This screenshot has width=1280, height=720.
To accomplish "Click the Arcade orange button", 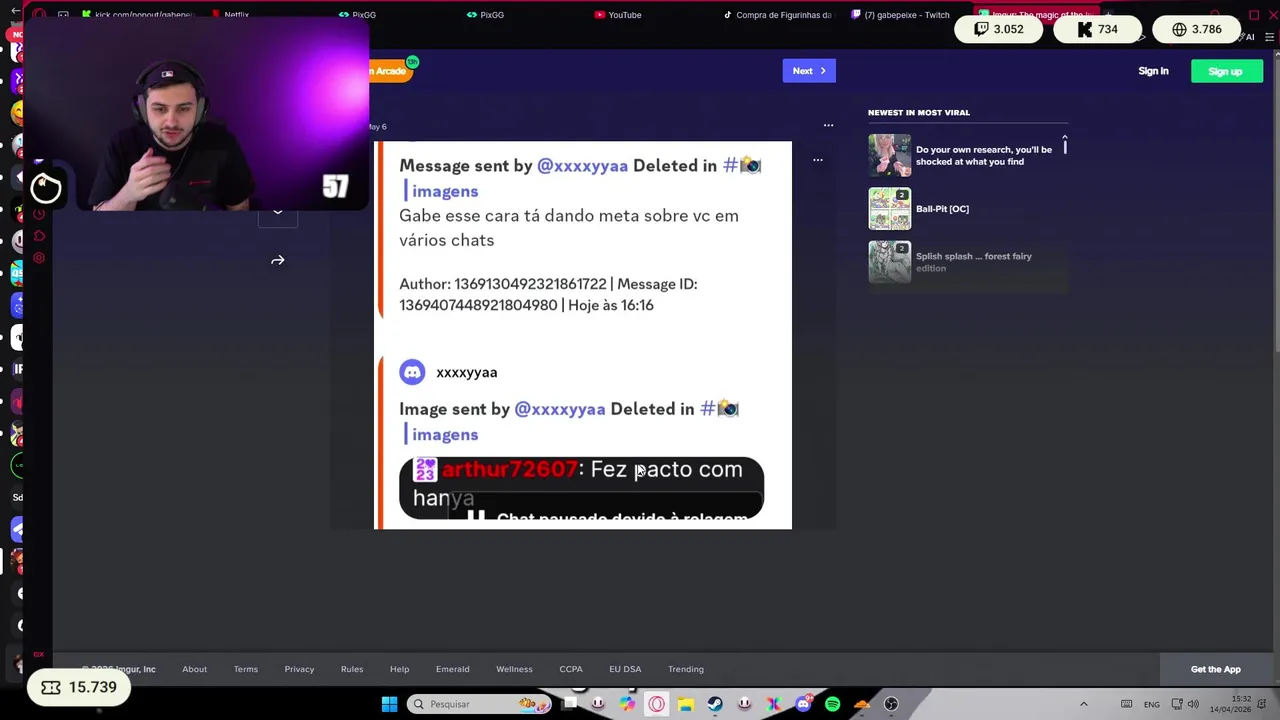I will [x=389, y=71].
